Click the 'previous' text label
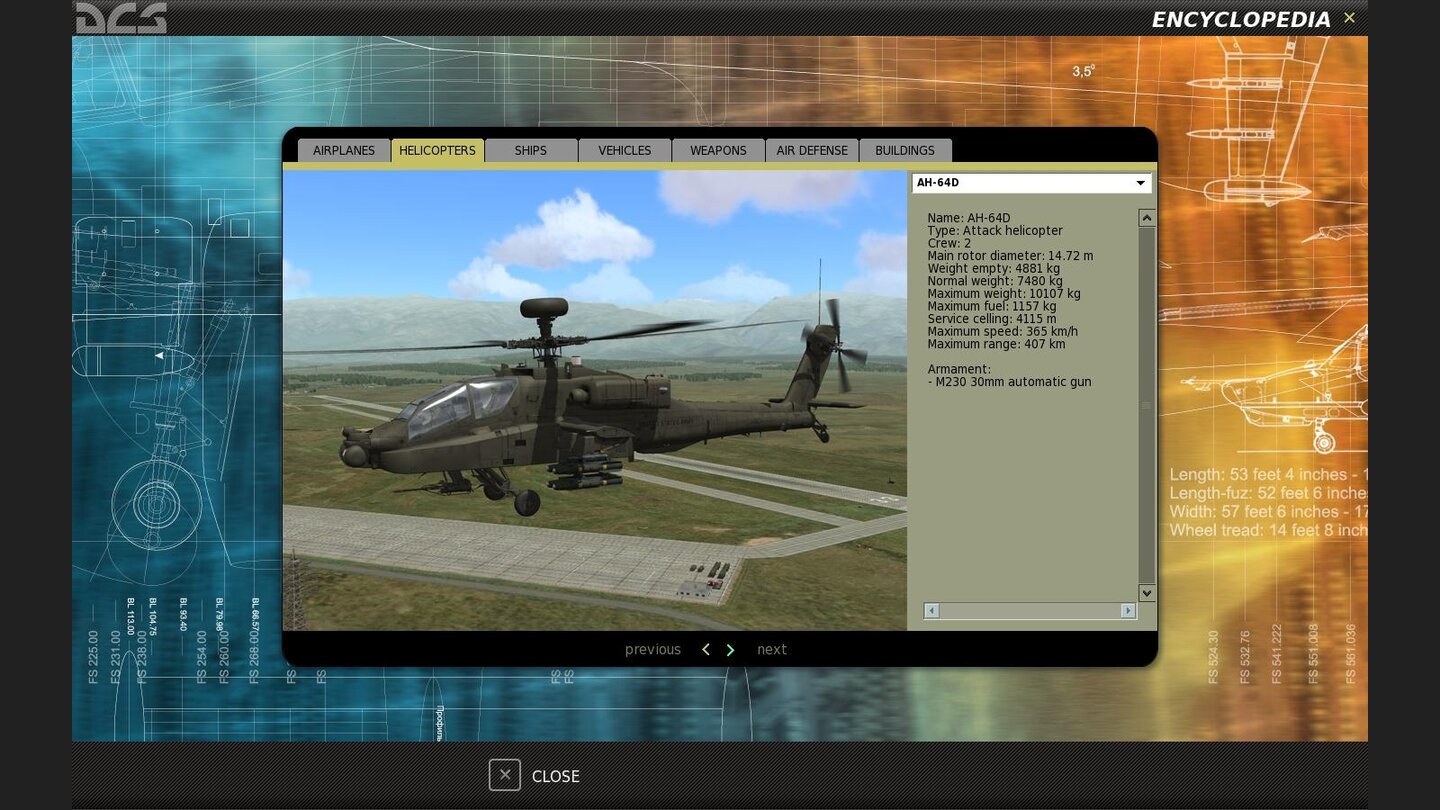Image resolution: width=1440 pixels, height=810 pixels. click(x=653, y=650)
